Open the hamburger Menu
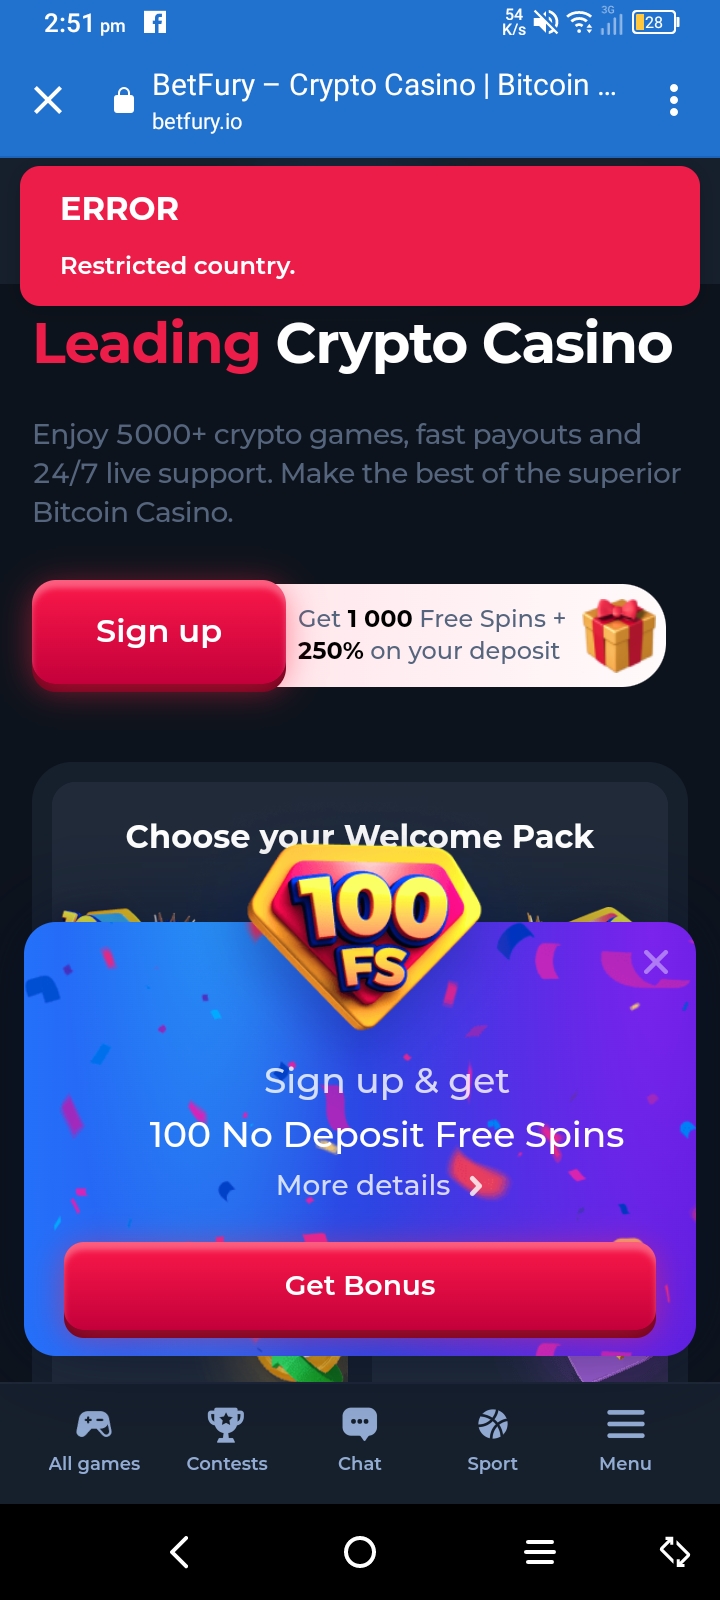The height and width of the screenshot is (1600, 720). coord(626,1441)
